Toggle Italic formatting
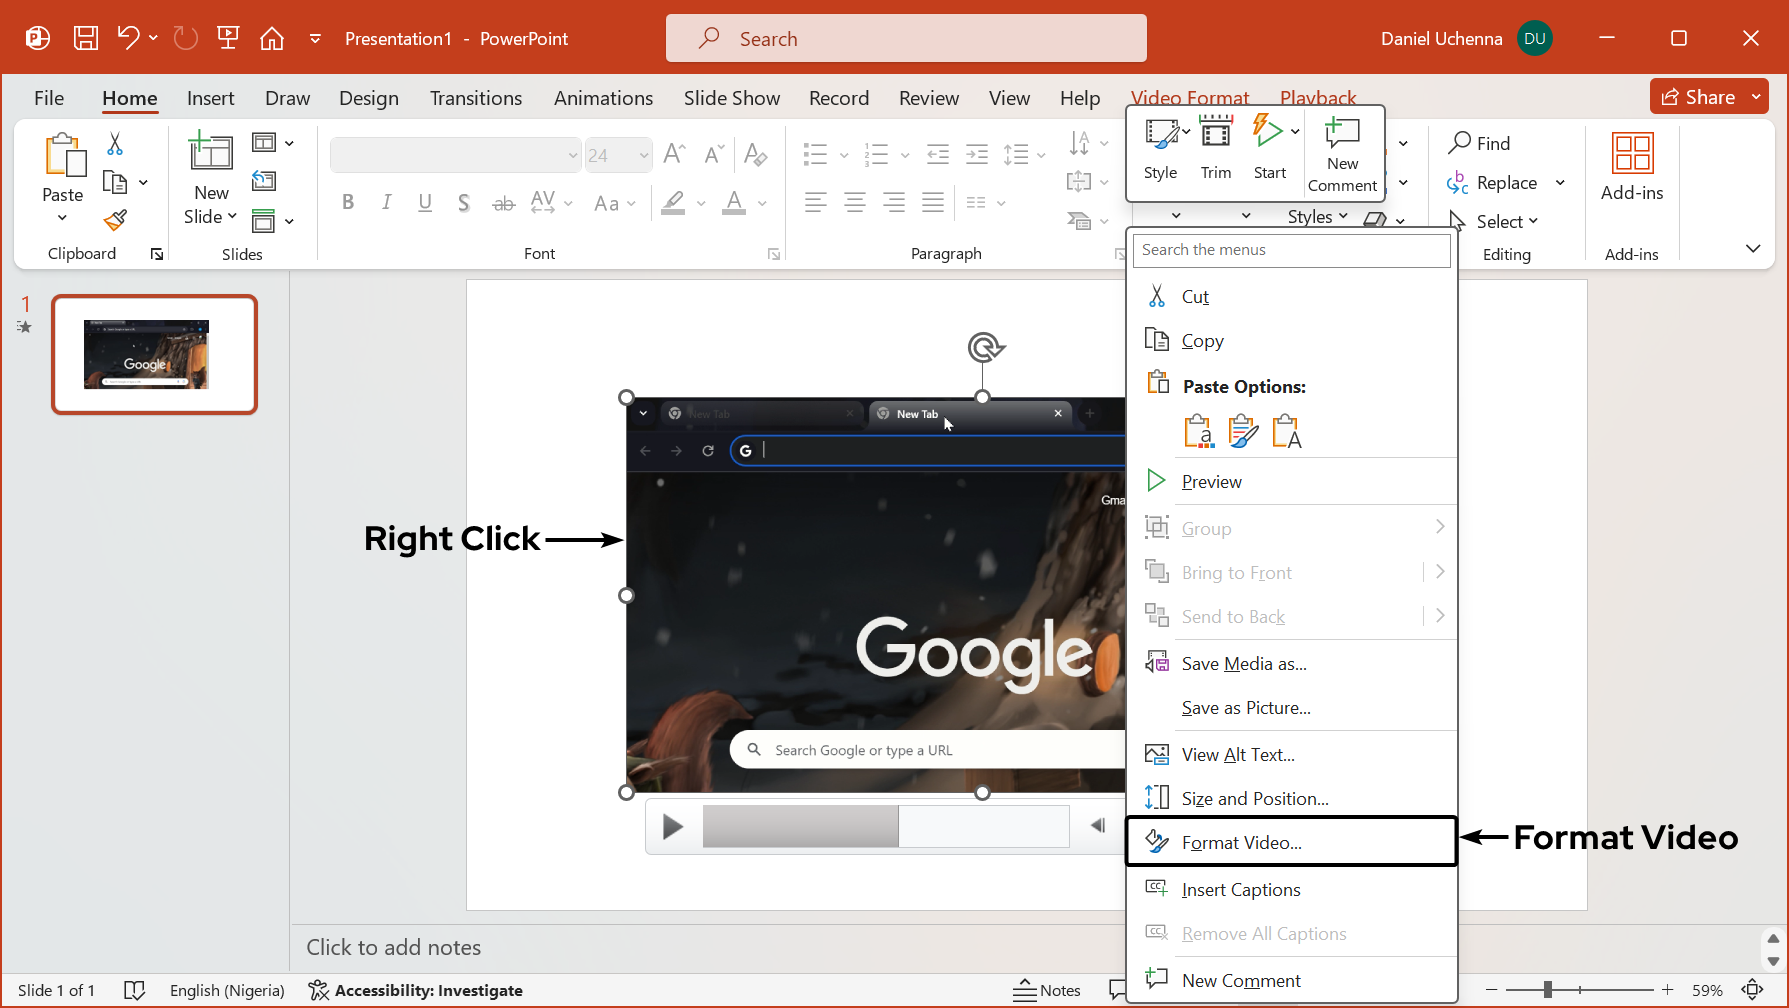 (386, 203)
